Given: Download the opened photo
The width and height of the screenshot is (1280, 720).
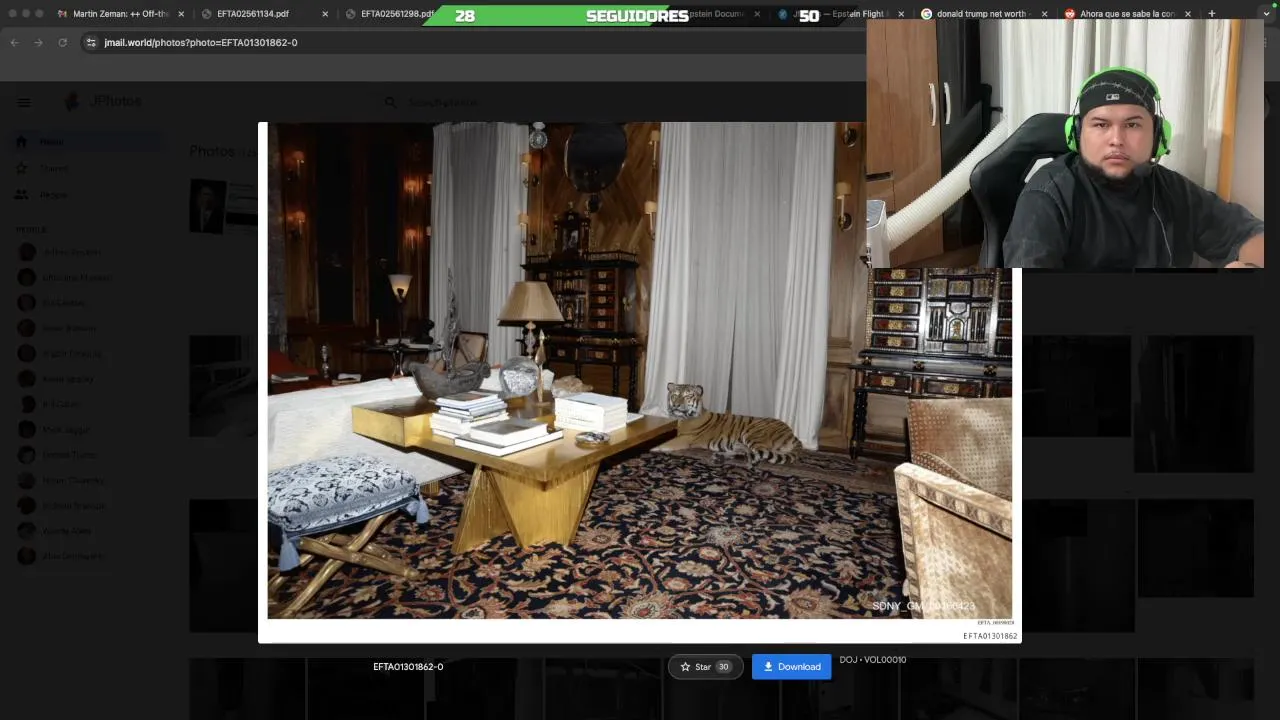Looking at the screenshot, I should point(791,667).
